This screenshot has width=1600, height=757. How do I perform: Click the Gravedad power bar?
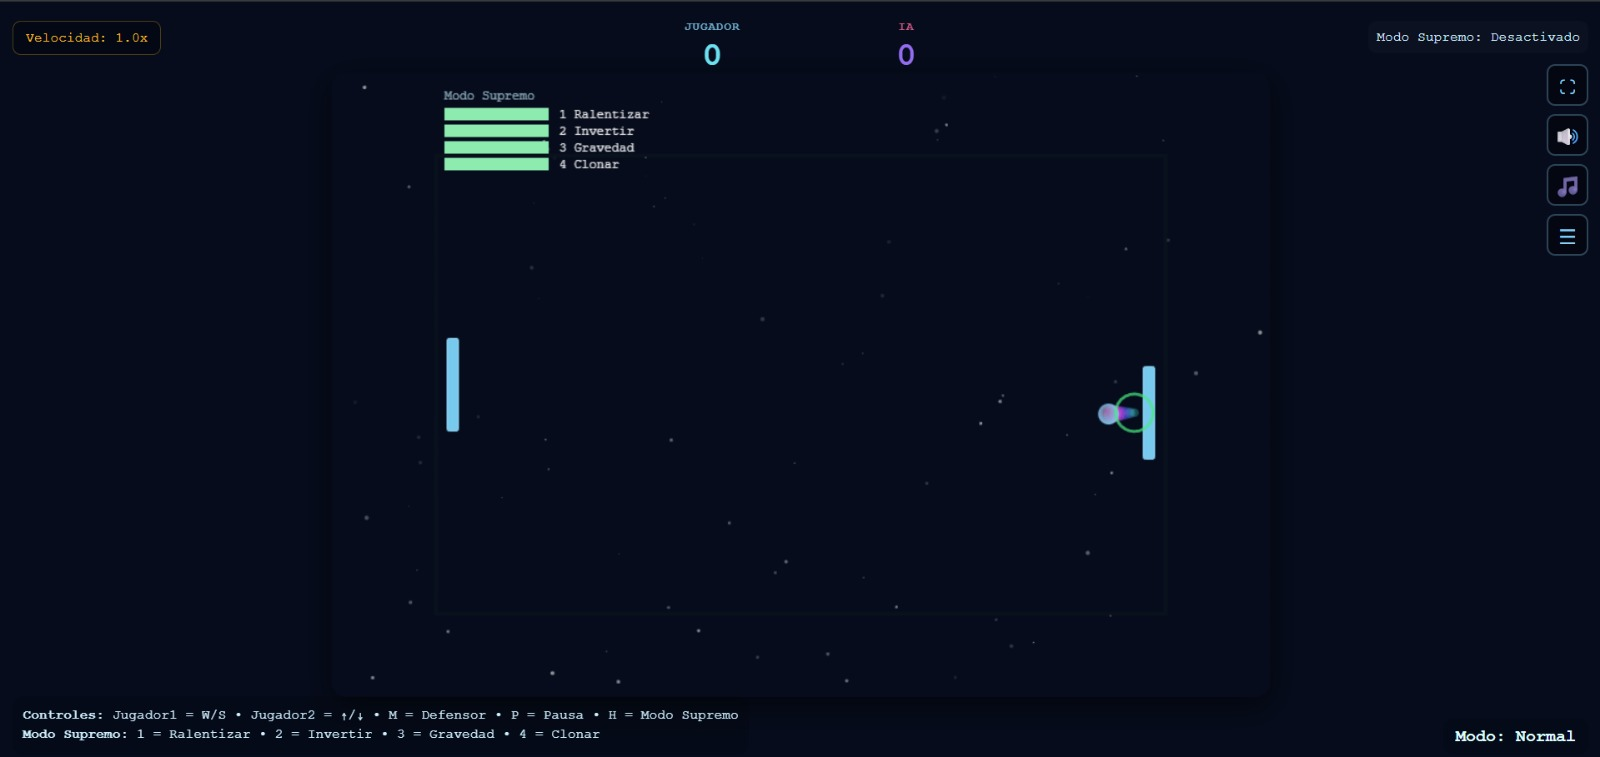point(496,148)
